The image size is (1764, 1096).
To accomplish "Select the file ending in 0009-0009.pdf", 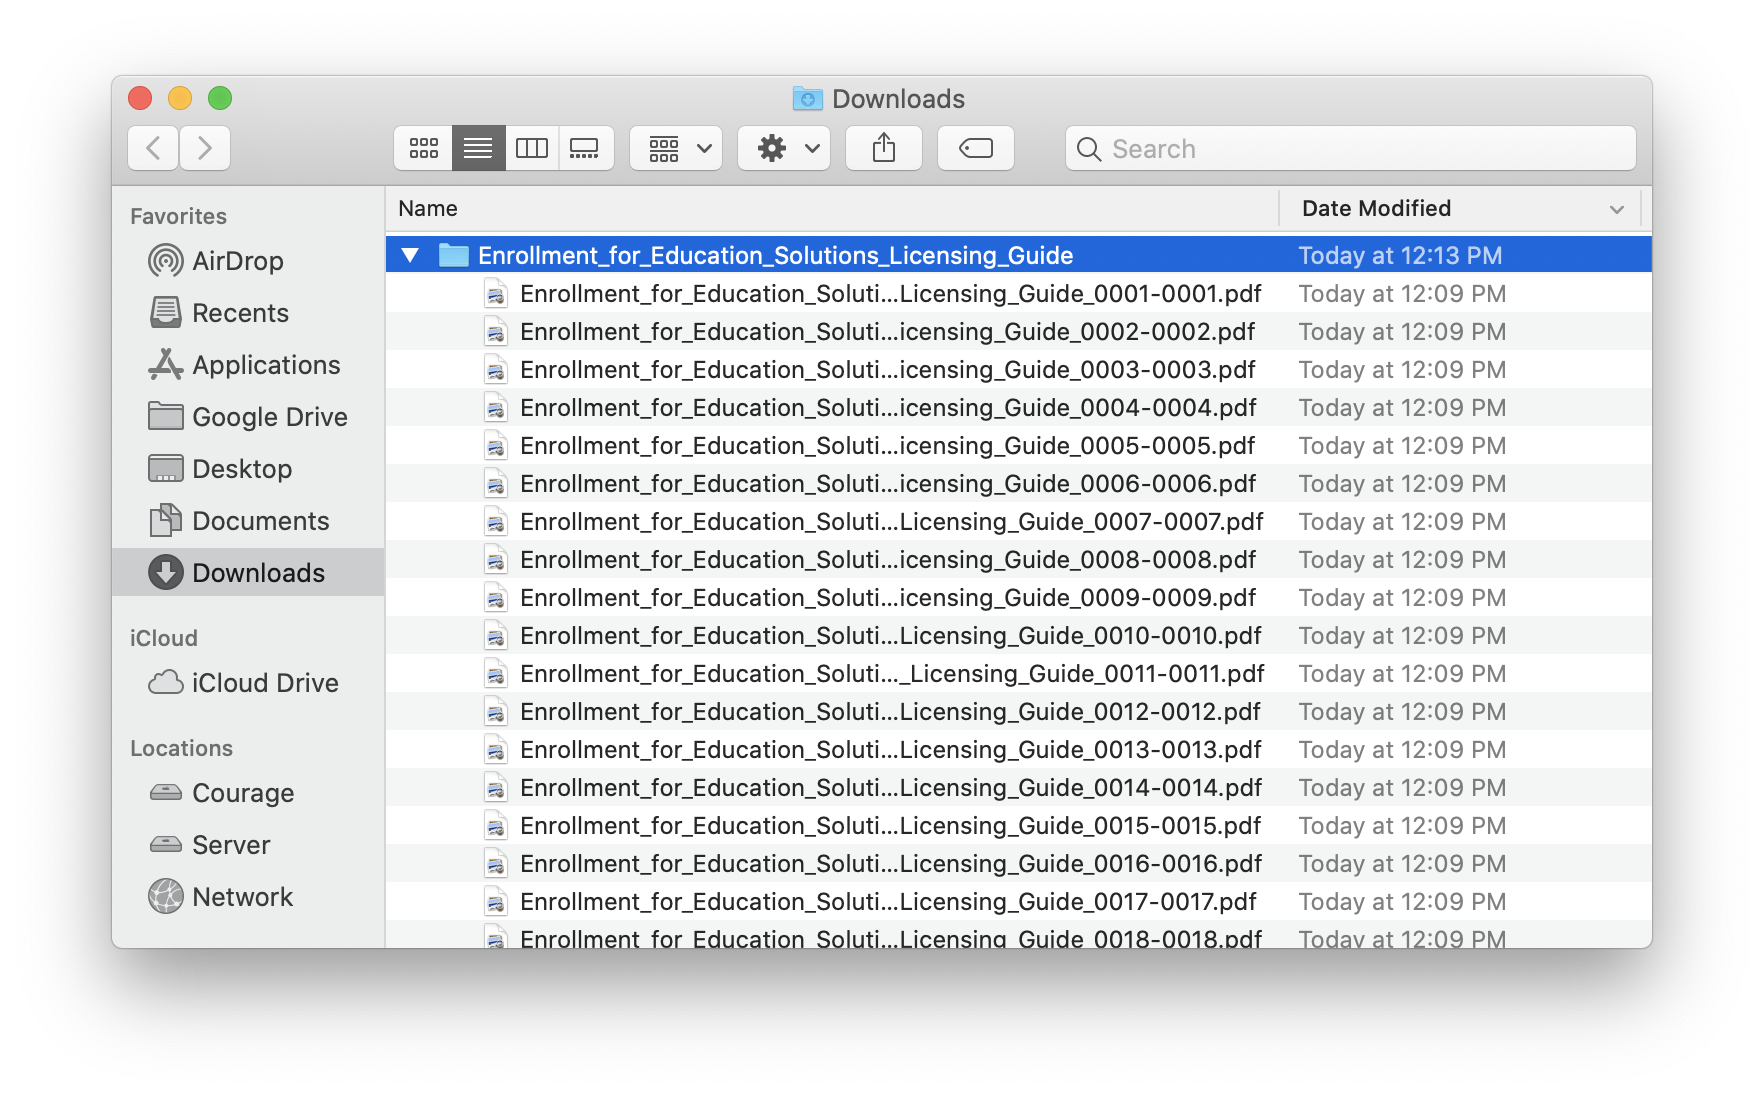I will click(x=1018, y=598).
